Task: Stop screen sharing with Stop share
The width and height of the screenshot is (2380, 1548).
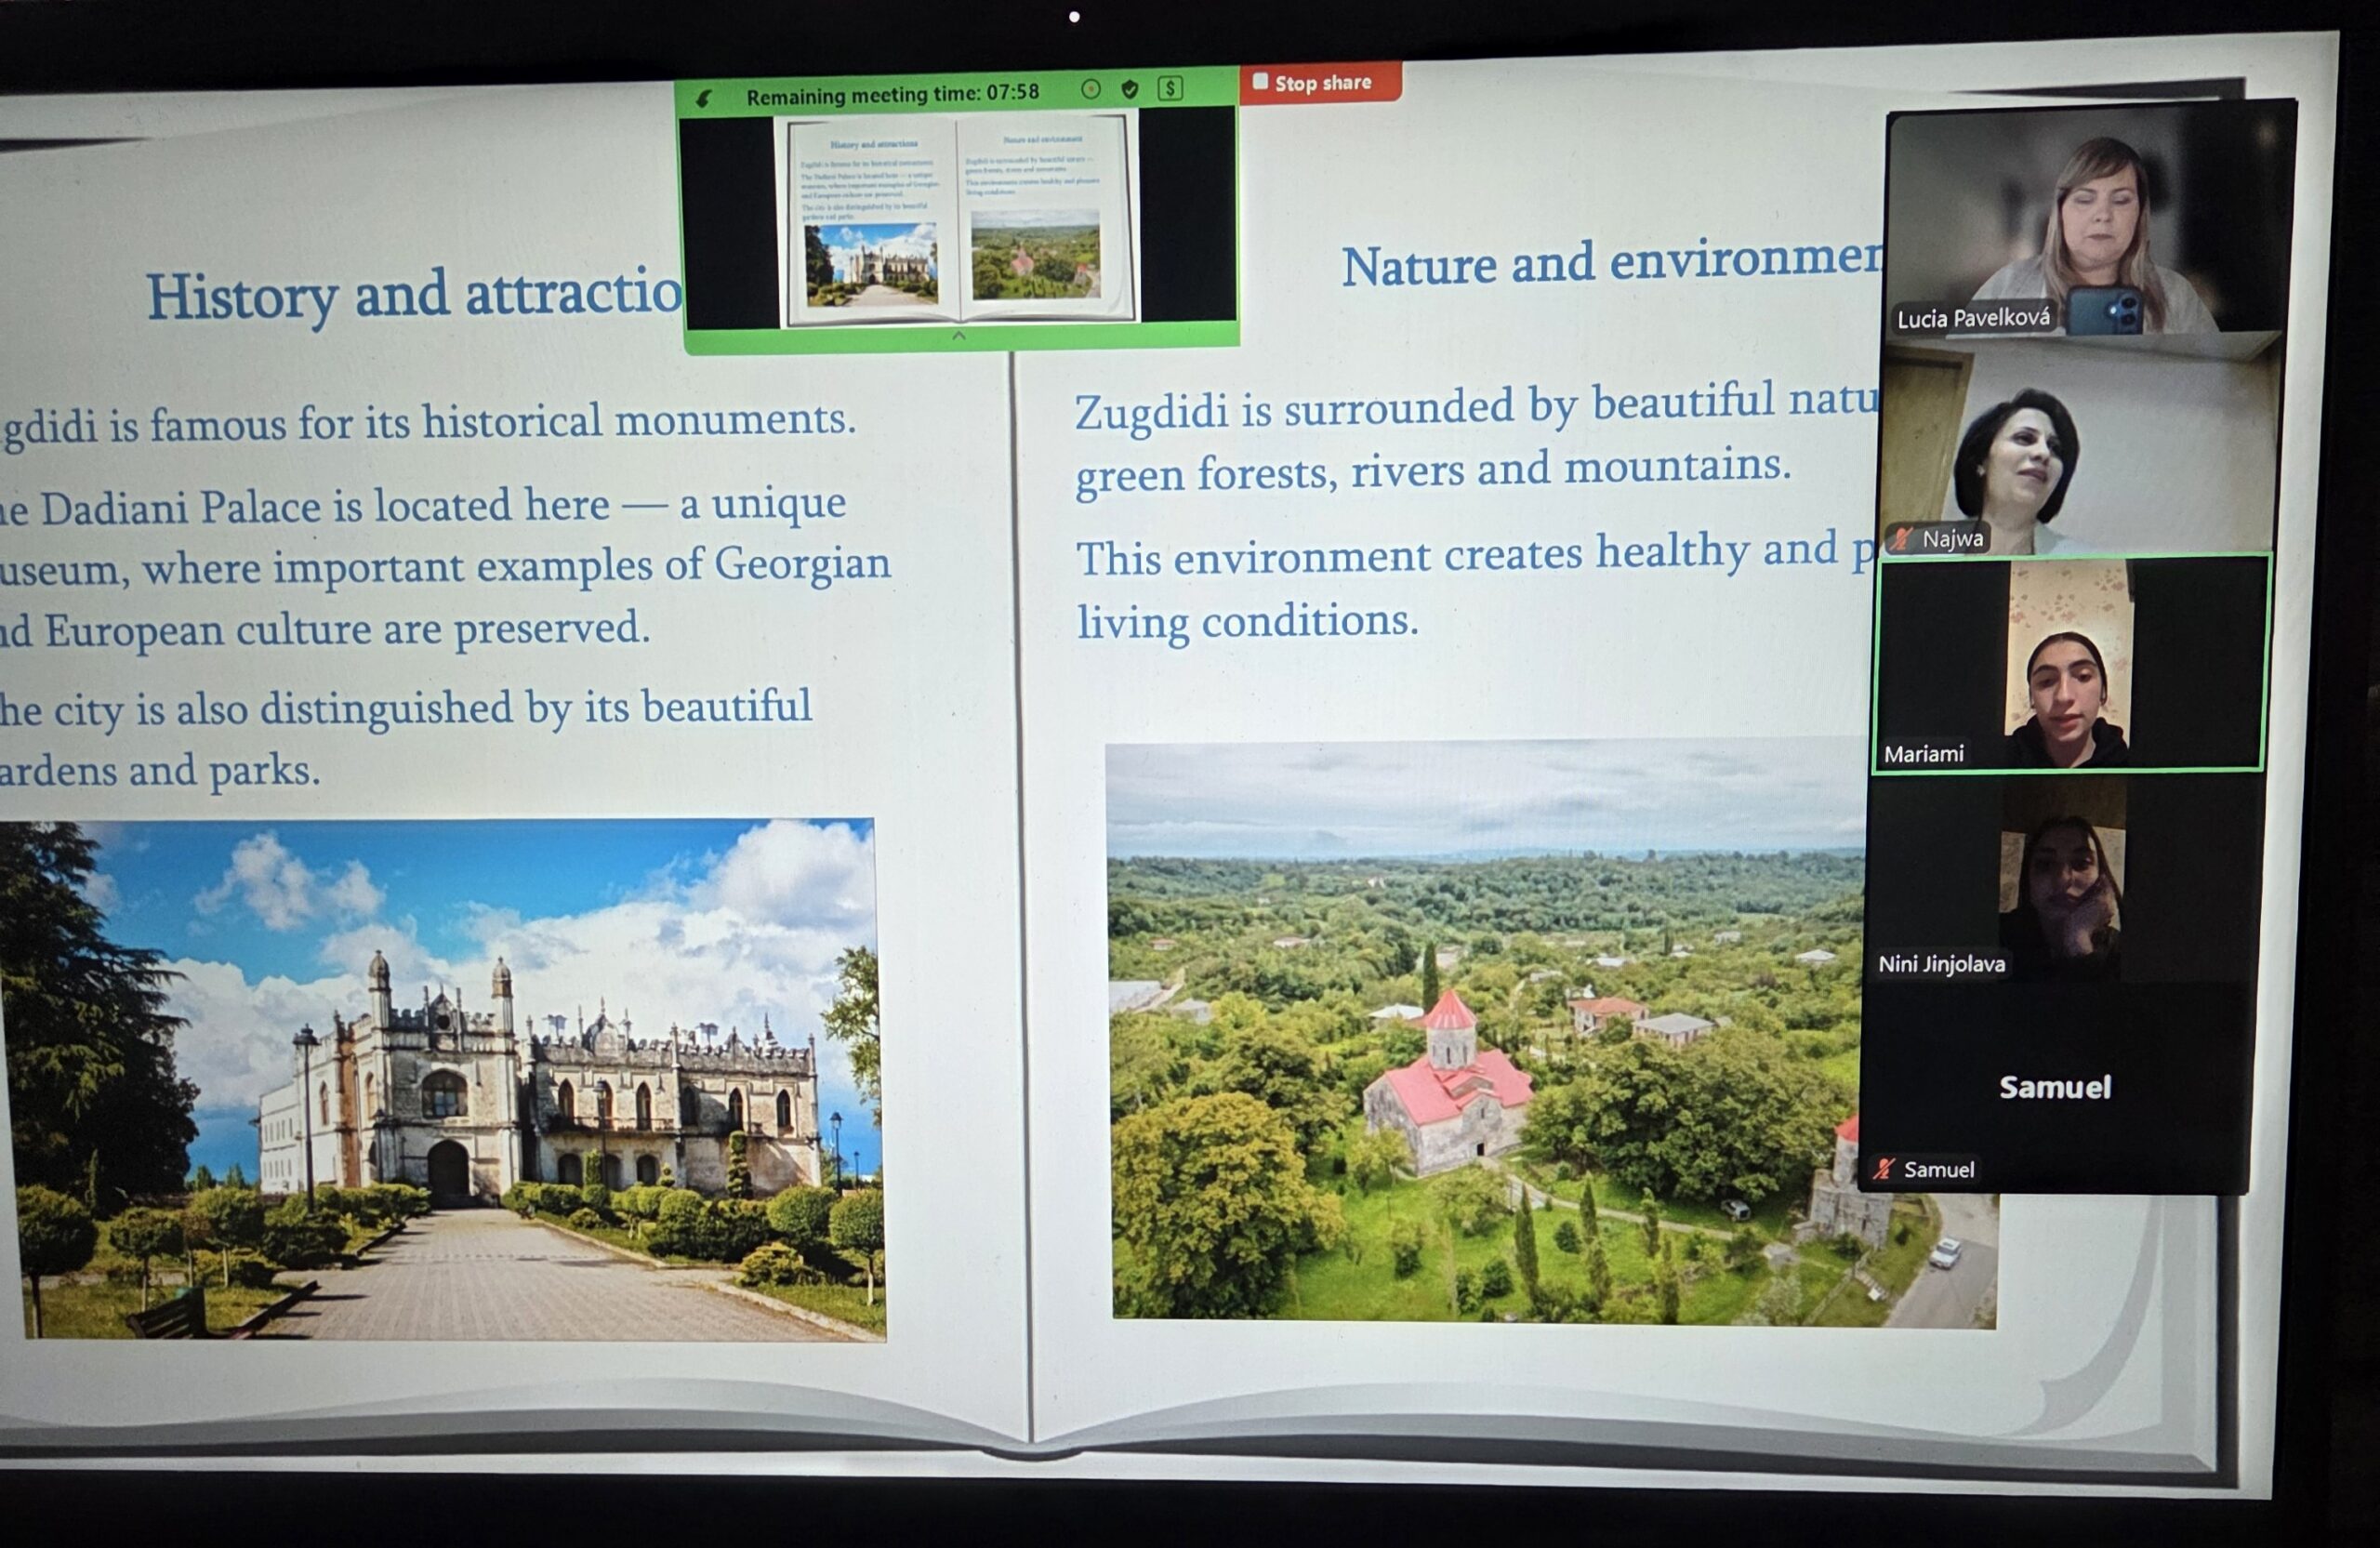Action: 1321,83
